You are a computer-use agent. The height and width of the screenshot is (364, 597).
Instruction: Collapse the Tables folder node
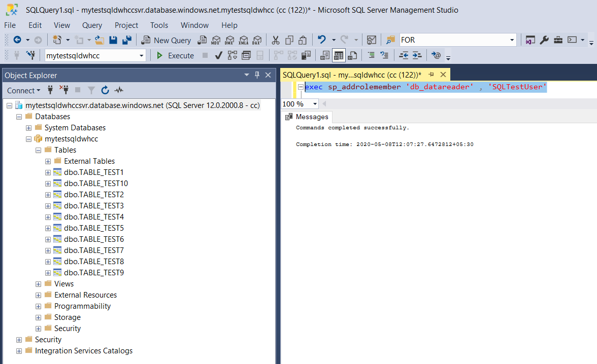coord(38,150)
